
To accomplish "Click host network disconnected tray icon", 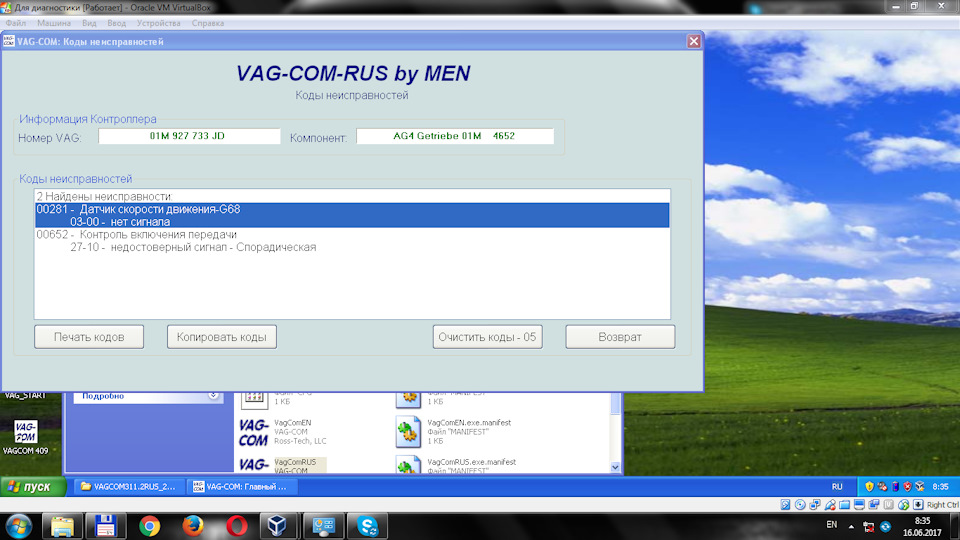I will [x=868, y=527].
